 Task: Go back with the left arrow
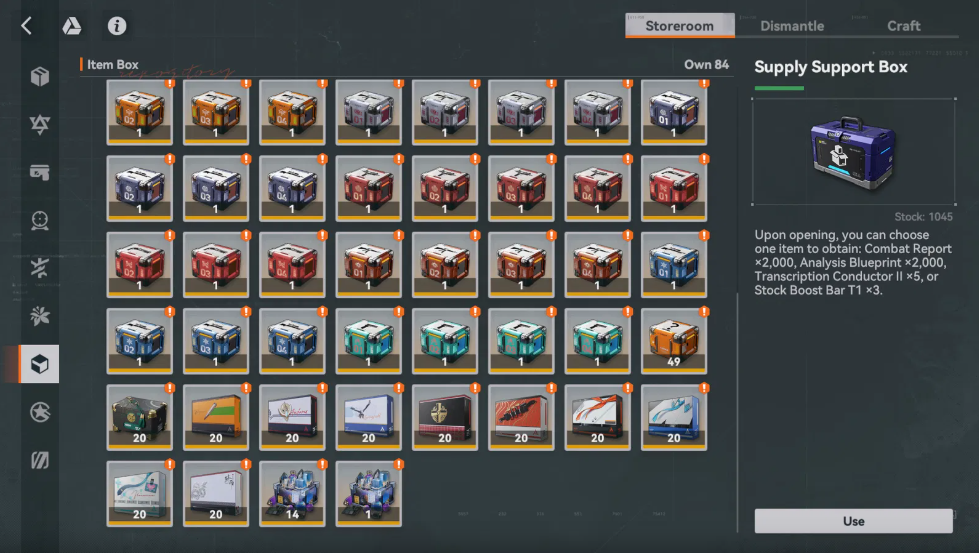tap(26, 26)
